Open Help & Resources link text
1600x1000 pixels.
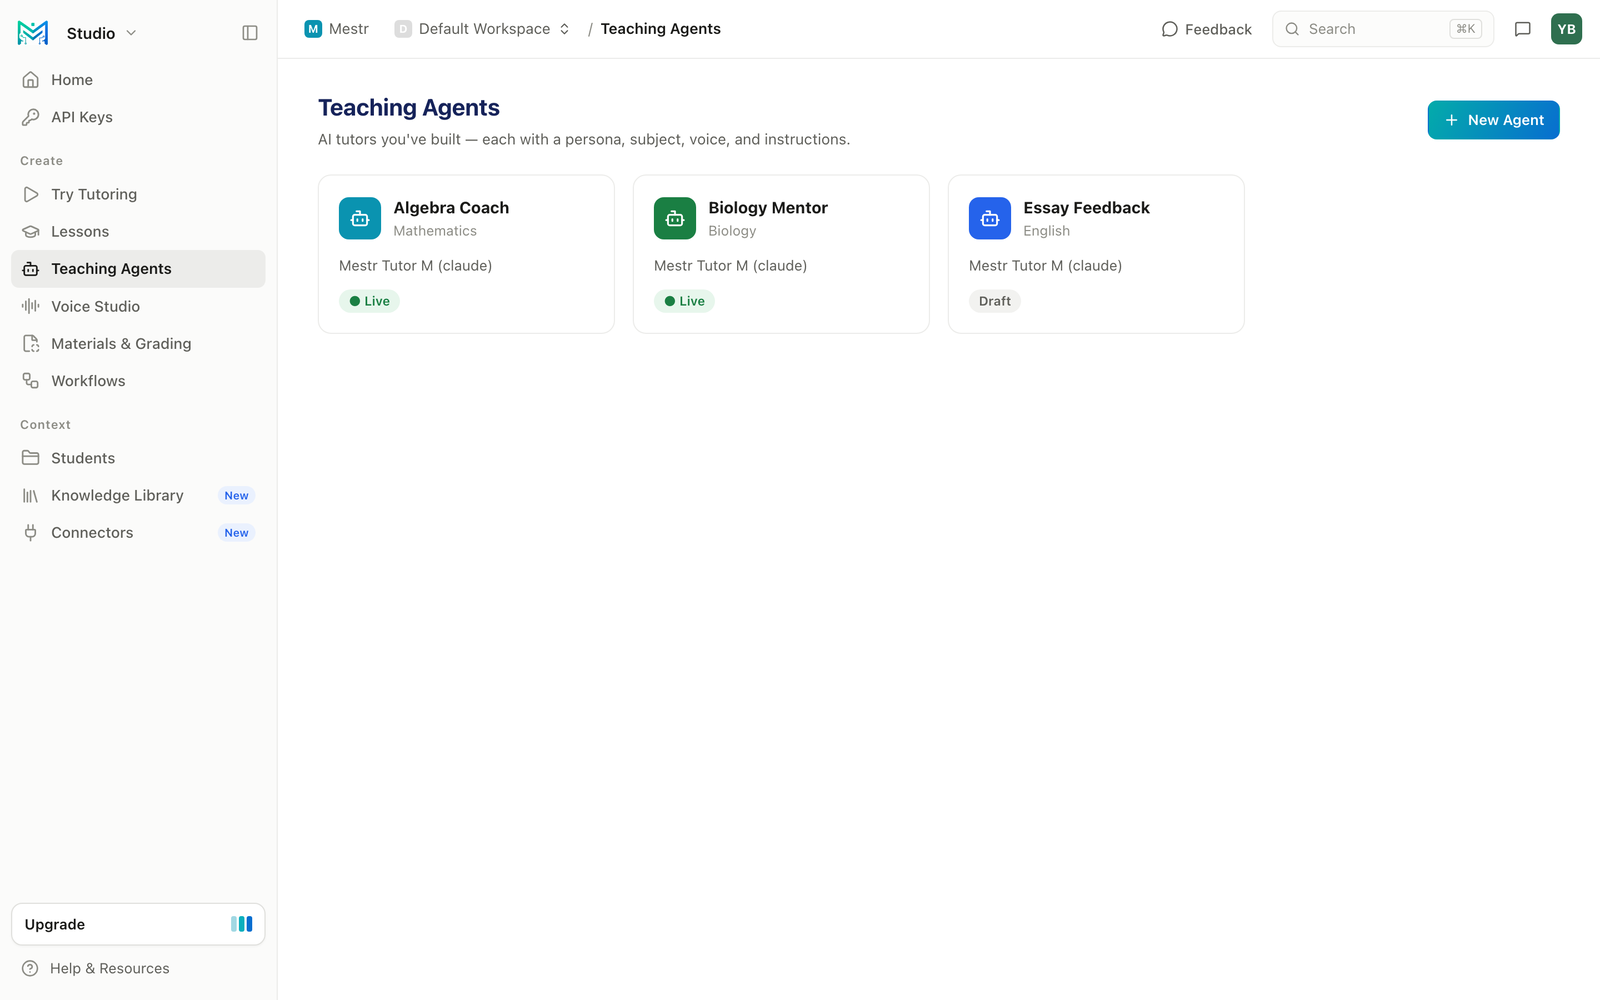coord(110,968)
